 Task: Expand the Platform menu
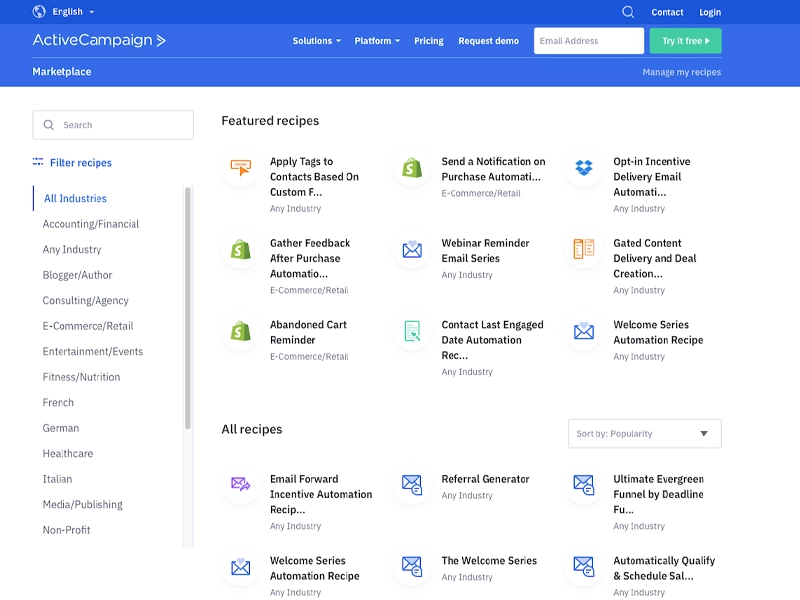(377, 41)
